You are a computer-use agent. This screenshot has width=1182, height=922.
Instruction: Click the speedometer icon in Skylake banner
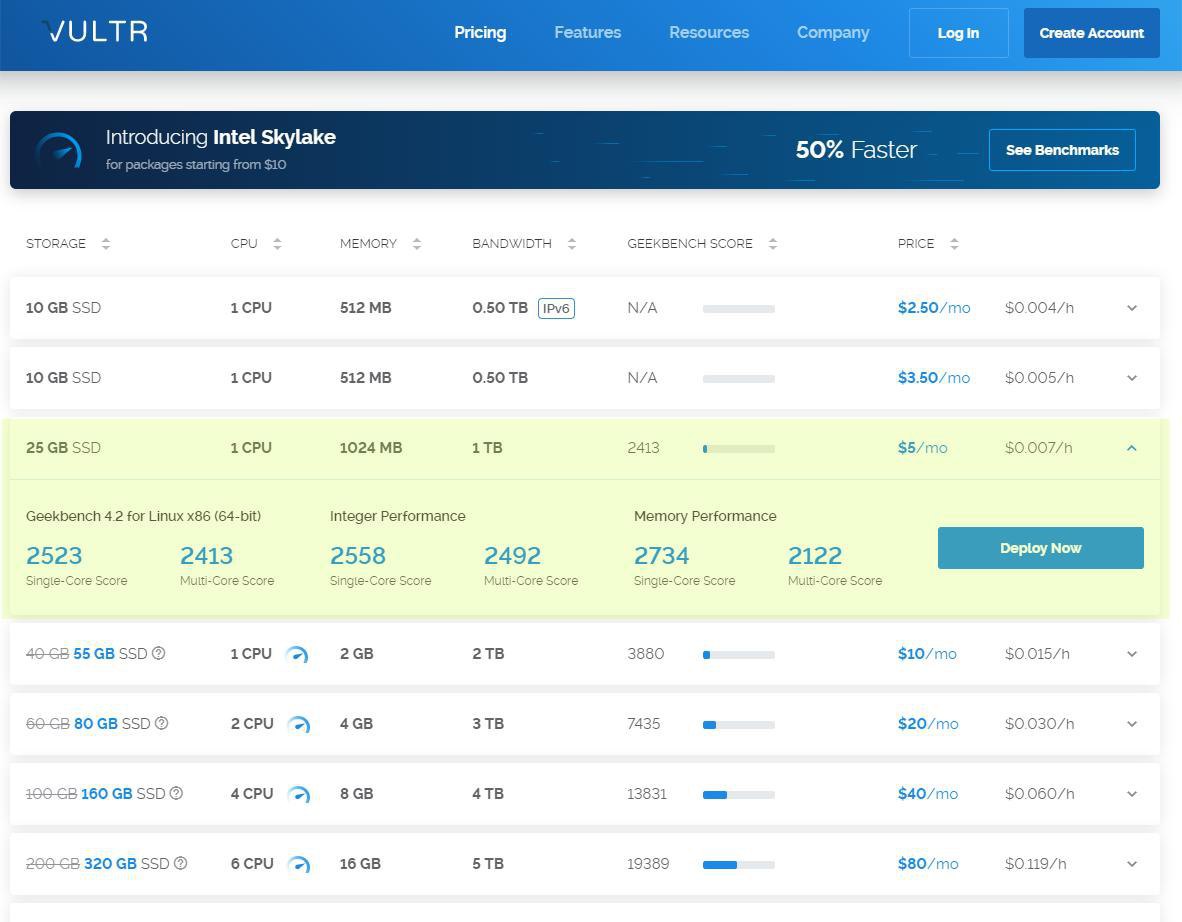(x=59, y=151)
